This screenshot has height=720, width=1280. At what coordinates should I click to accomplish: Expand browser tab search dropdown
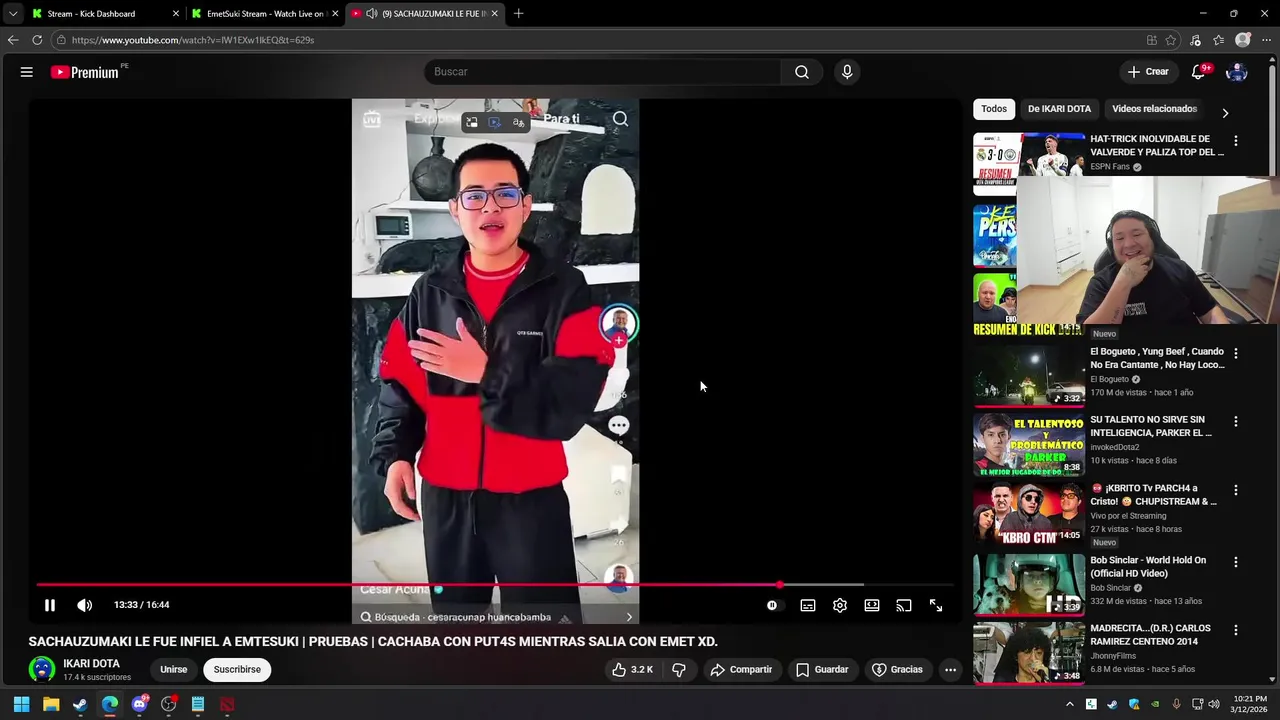click(12, 14)
